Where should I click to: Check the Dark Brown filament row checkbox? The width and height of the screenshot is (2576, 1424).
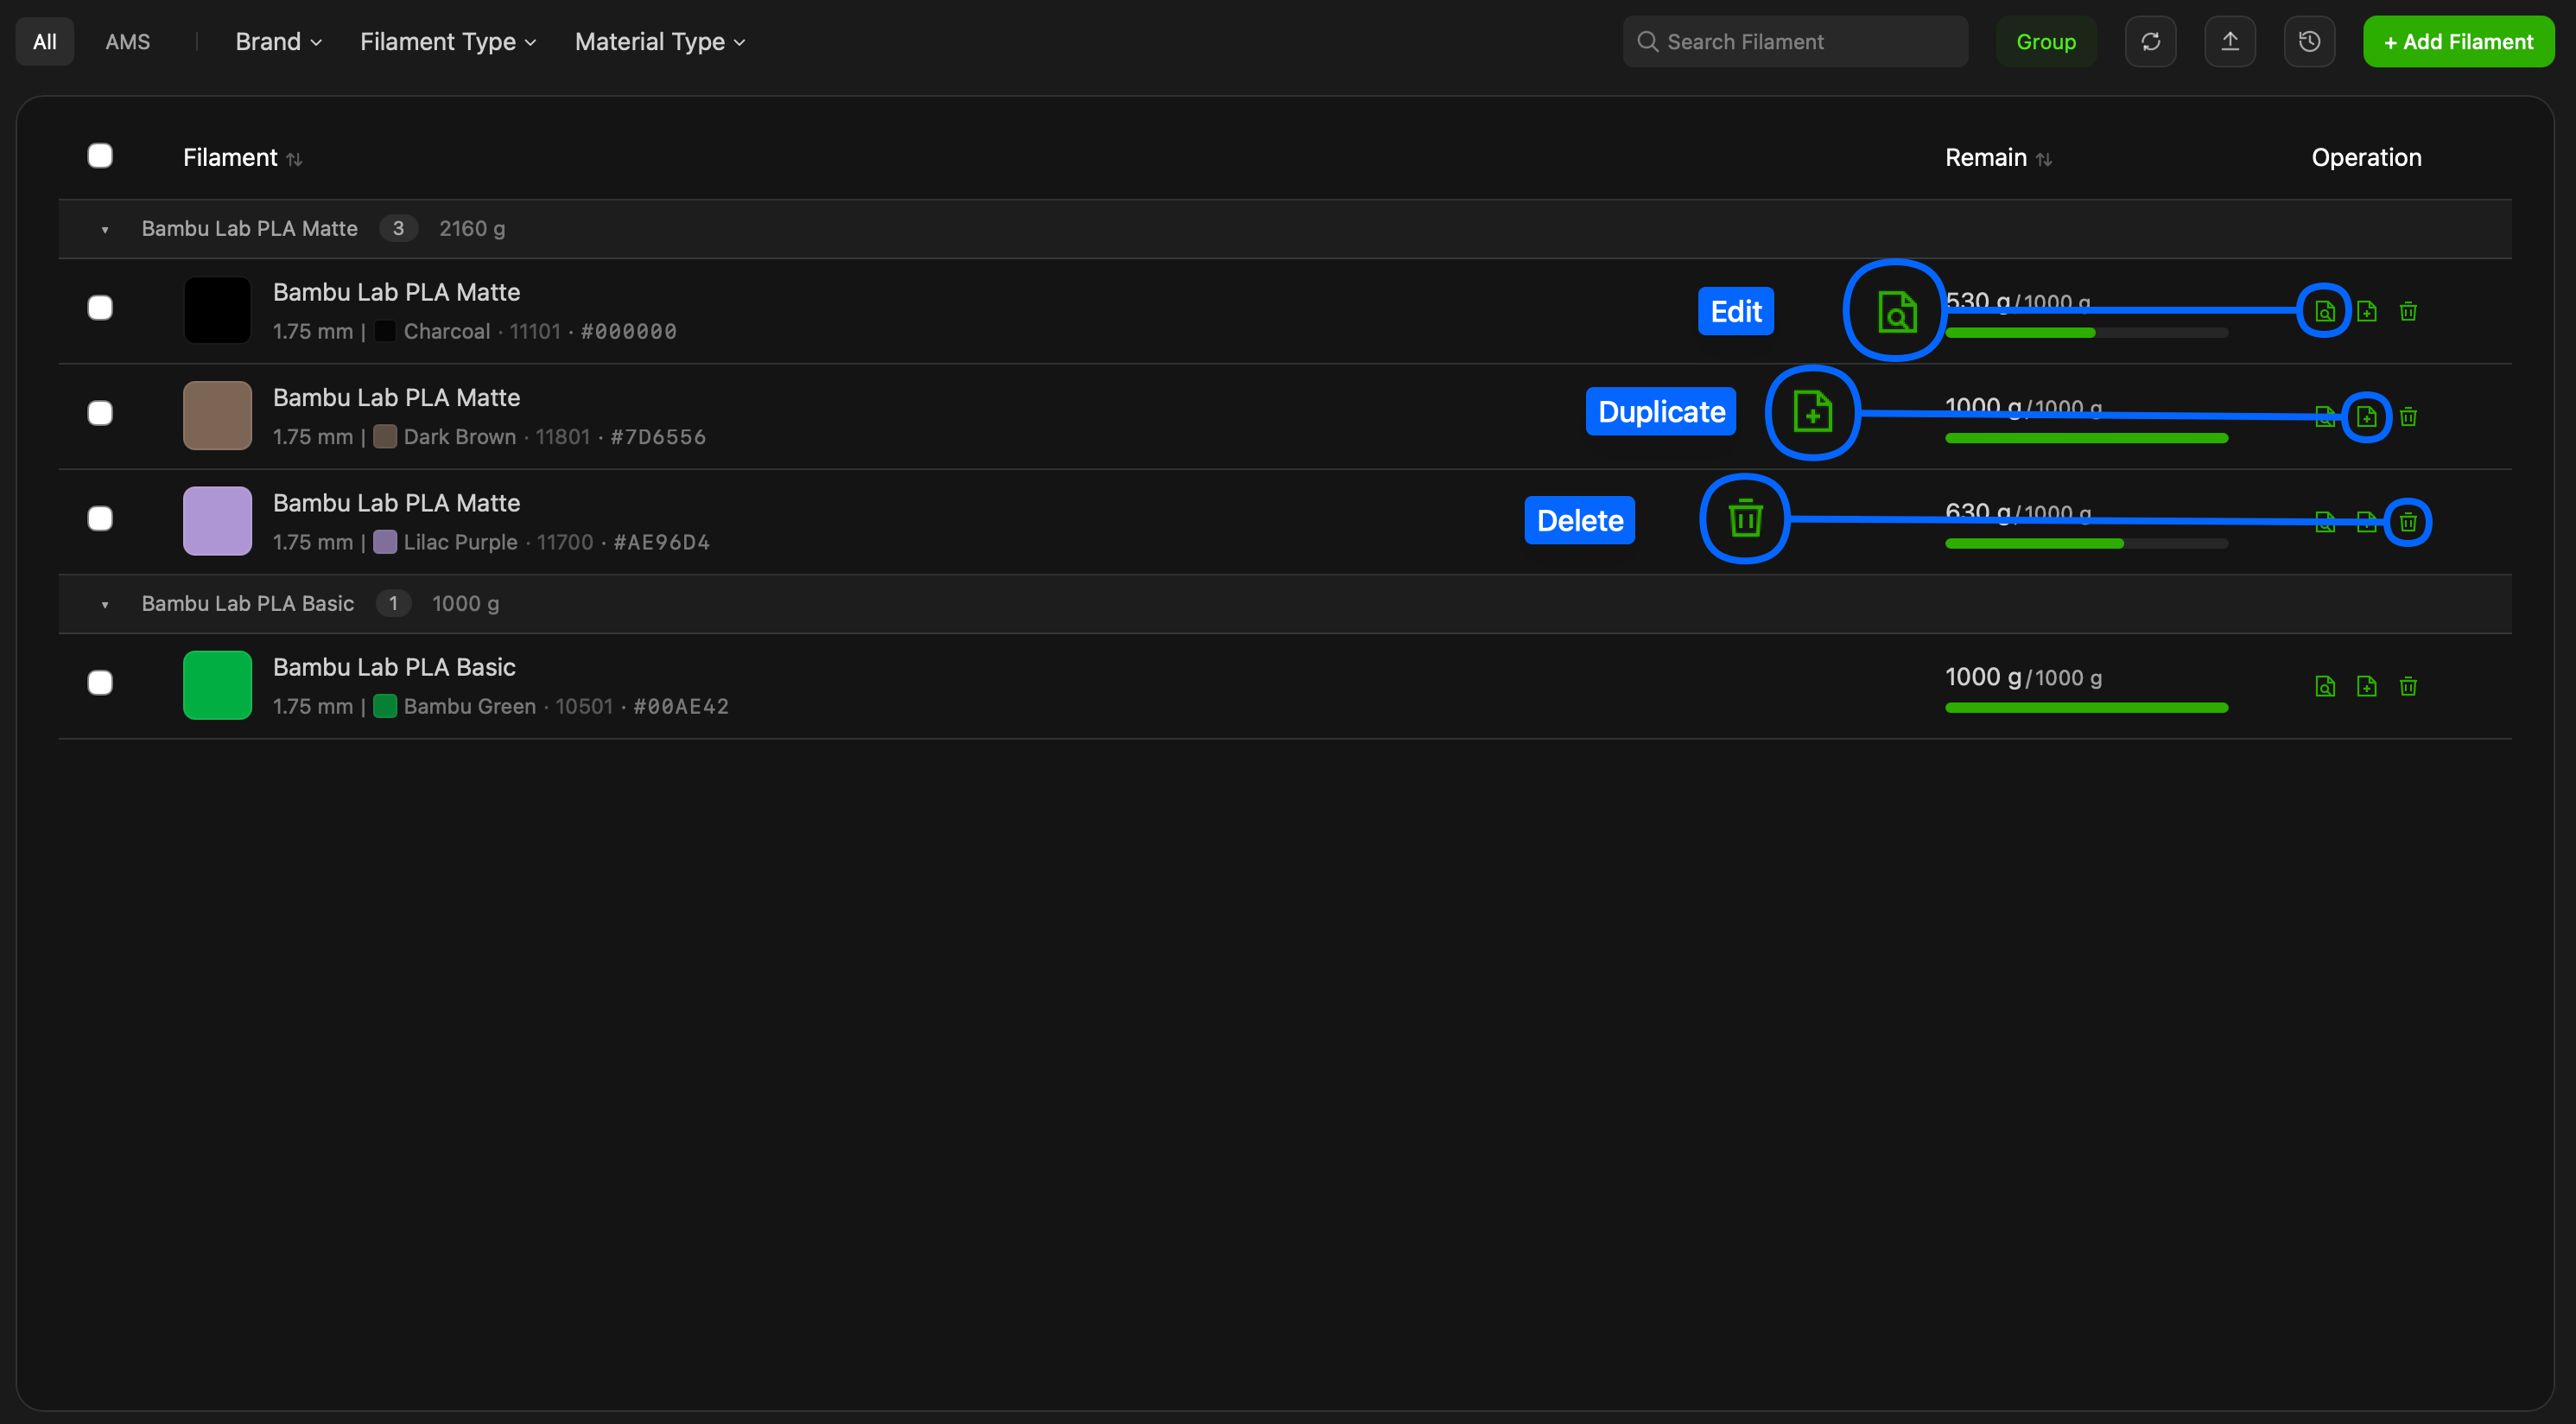100,413
